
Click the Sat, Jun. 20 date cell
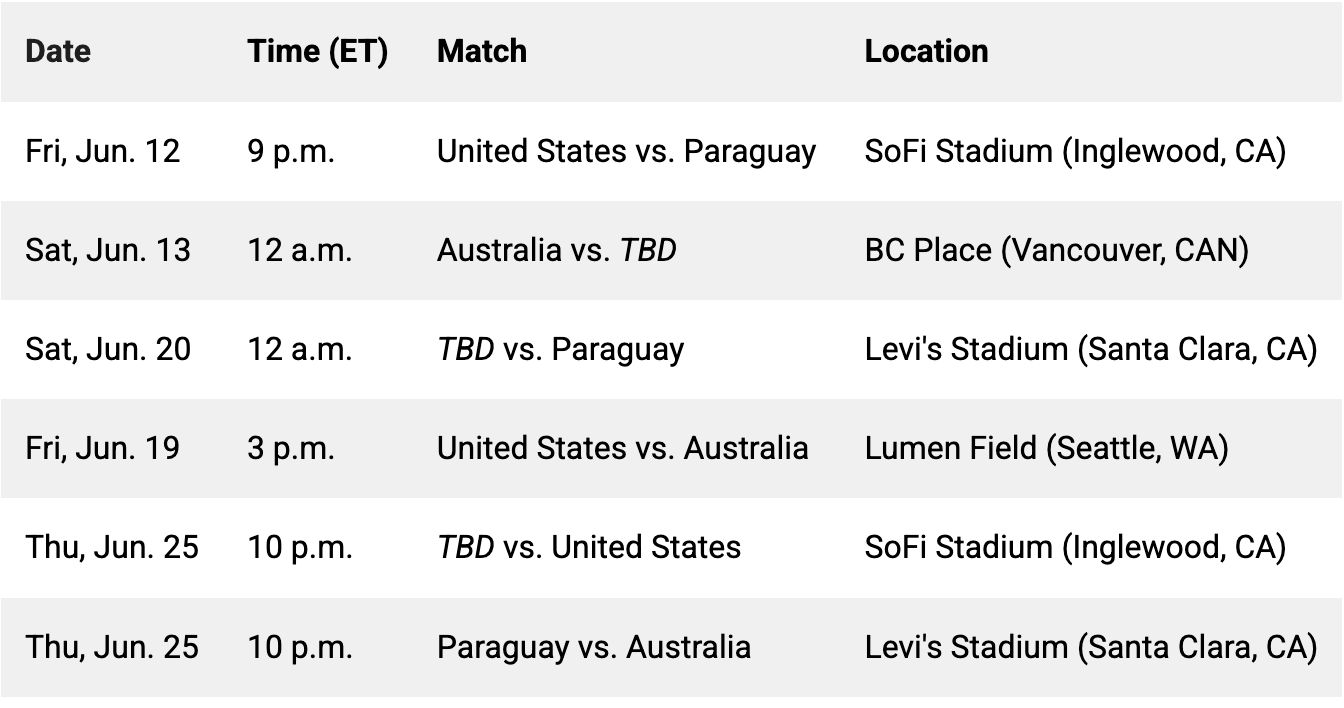point(108,349)
